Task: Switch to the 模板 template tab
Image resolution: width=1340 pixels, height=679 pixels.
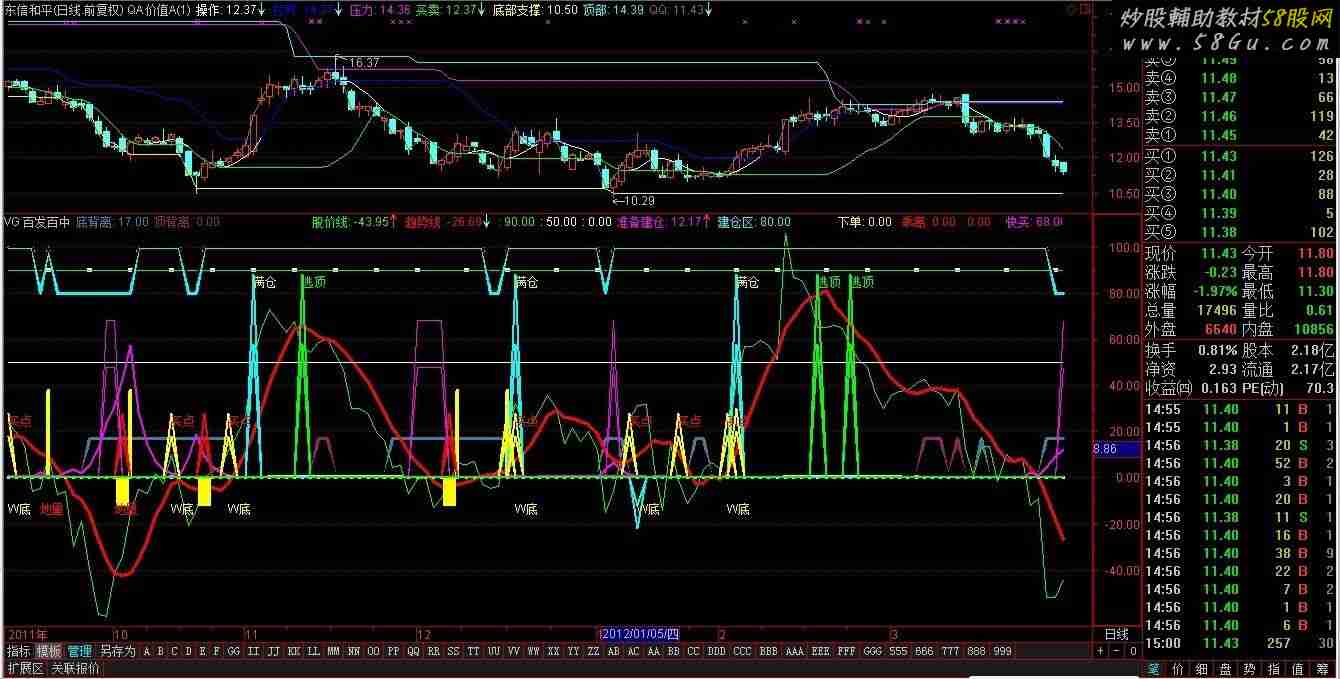Action: (x=50, y=651)
